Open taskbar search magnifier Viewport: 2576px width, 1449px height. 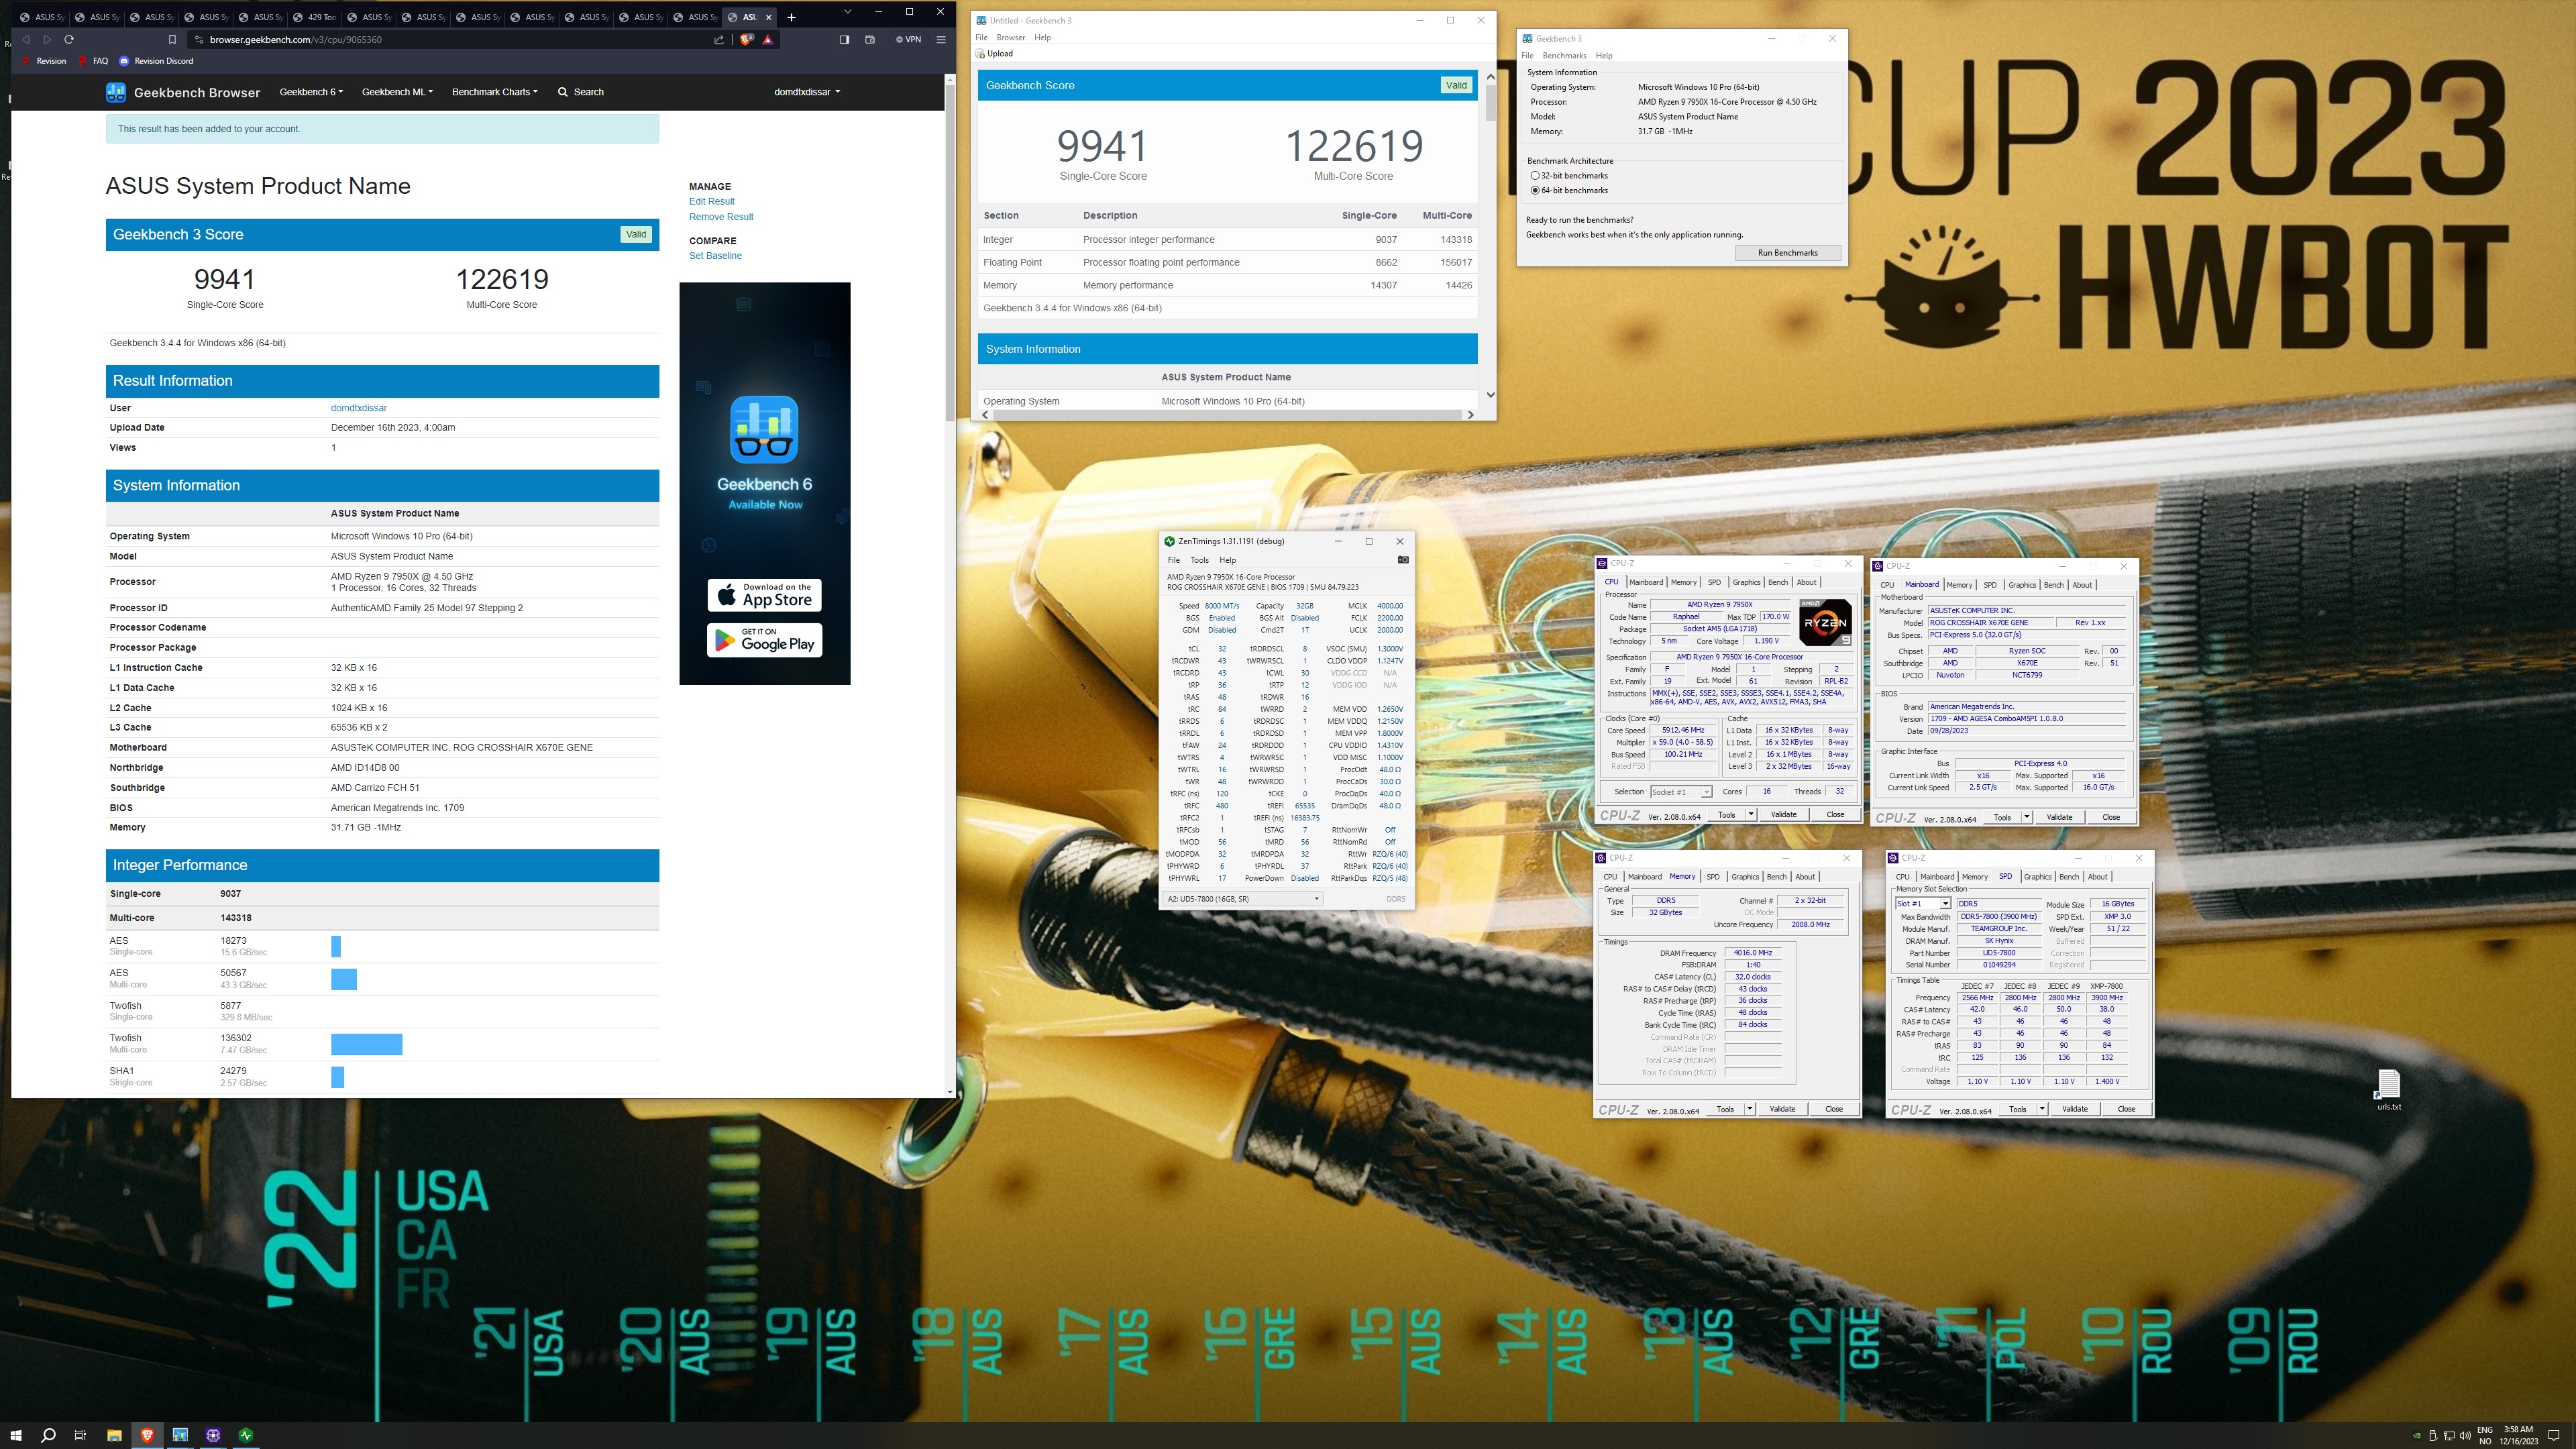coord(48,1435)
